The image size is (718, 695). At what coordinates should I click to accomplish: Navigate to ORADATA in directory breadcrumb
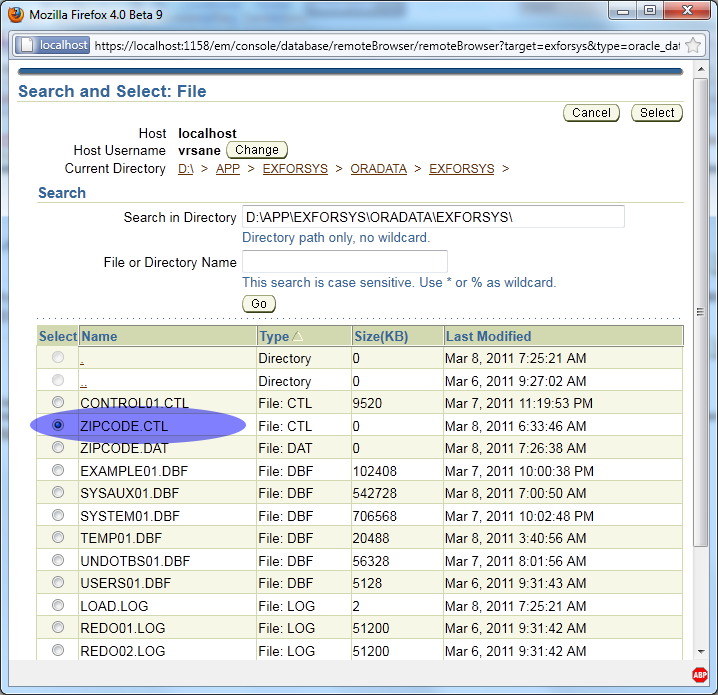pos(378,169)
